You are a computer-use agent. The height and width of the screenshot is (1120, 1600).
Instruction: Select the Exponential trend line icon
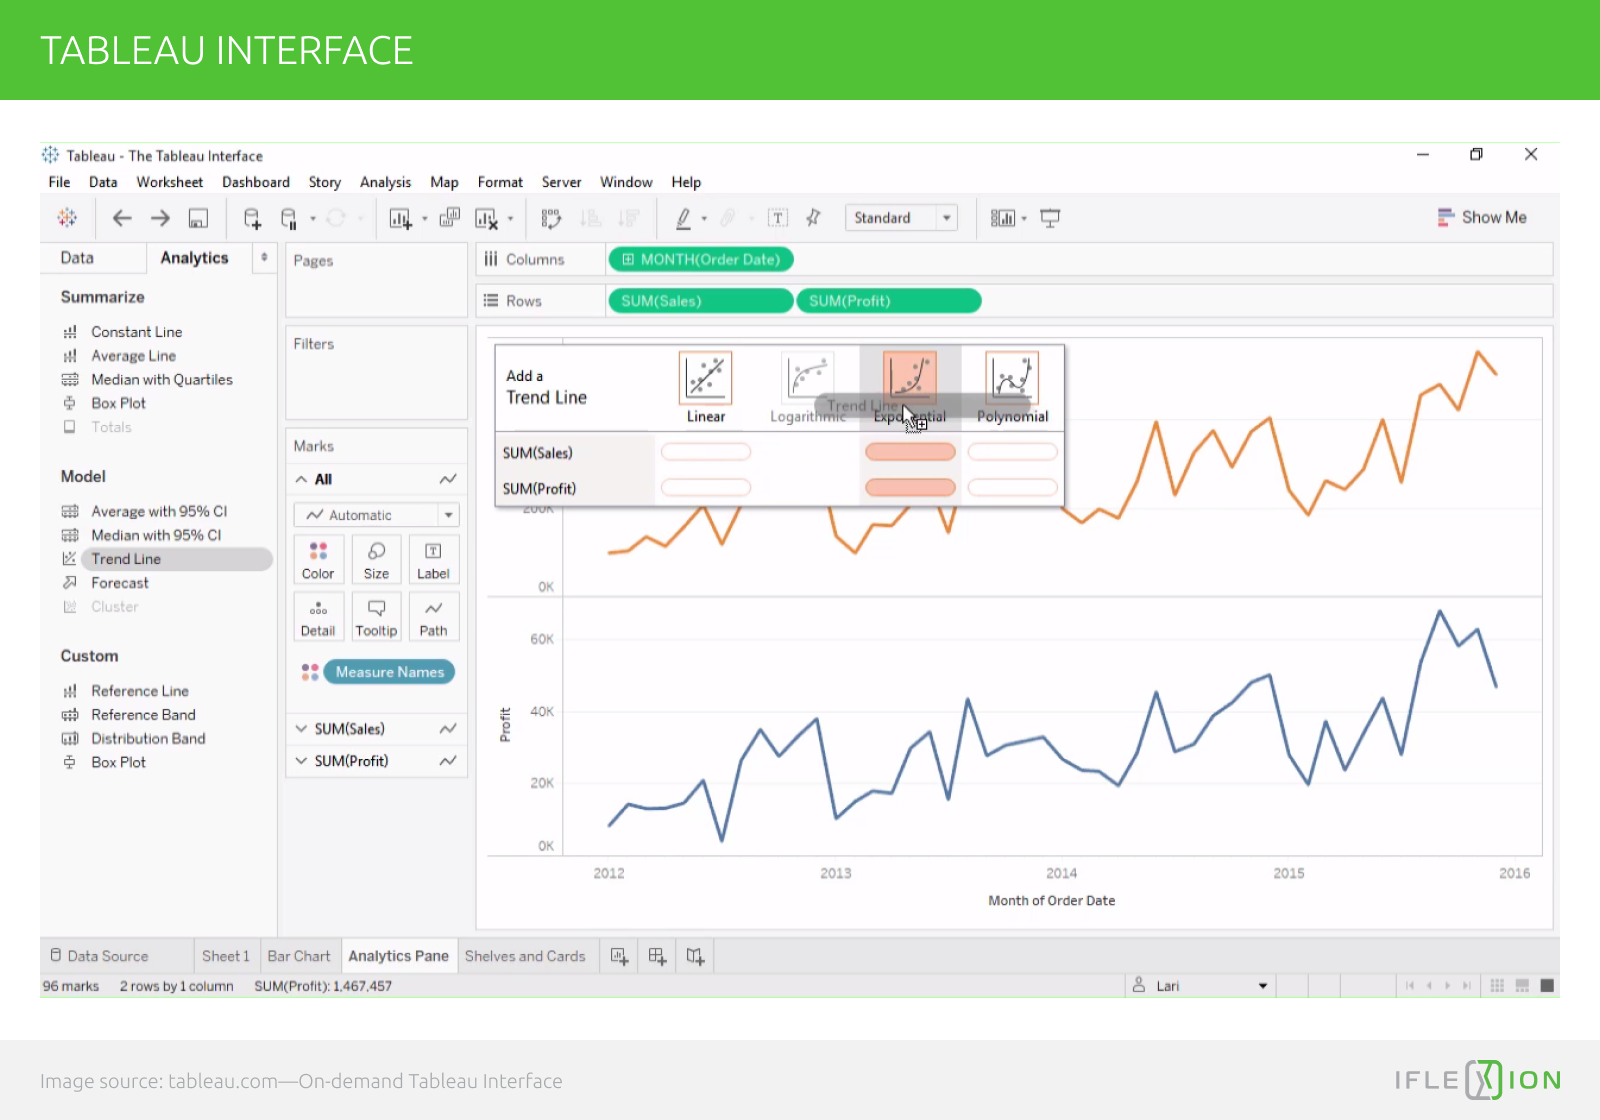click(910, 378)
